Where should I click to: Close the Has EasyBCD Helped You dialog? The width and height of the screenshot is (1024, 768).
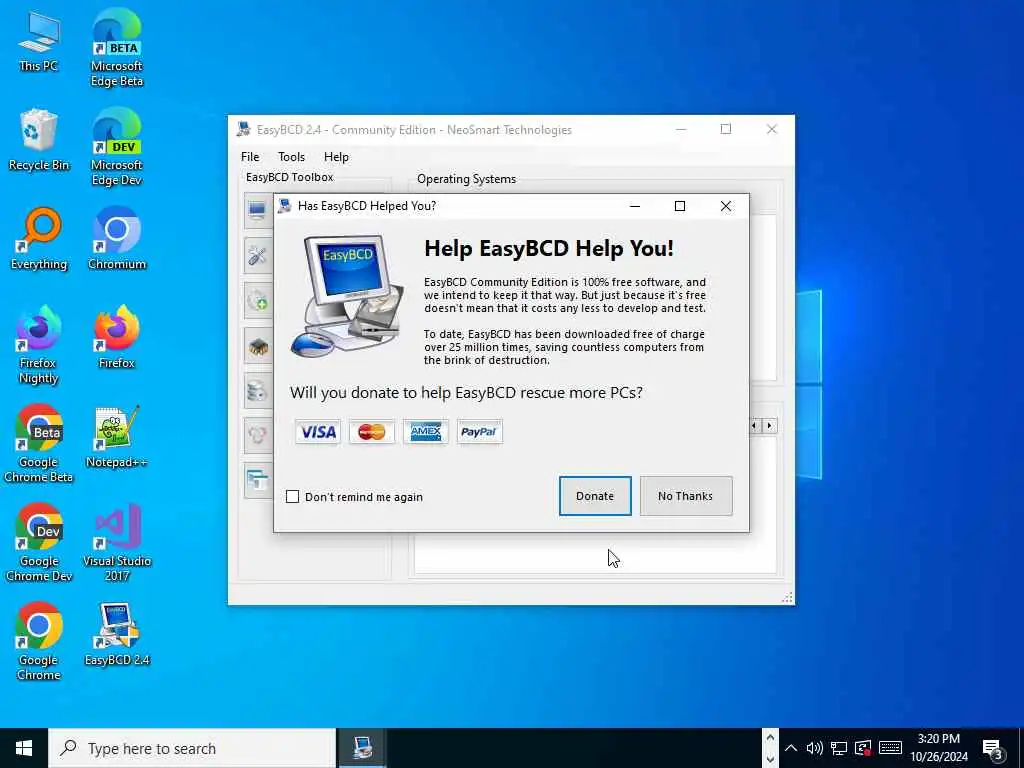pos(726,206)
